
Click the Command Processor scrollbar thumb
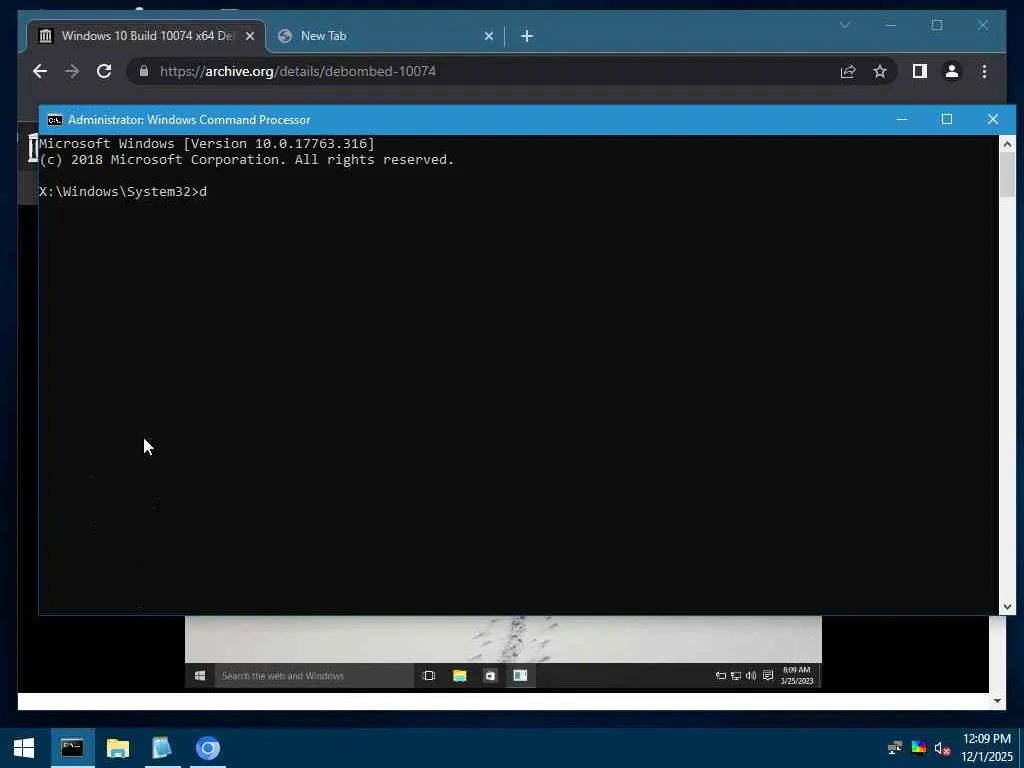(x=1007, y=175)
